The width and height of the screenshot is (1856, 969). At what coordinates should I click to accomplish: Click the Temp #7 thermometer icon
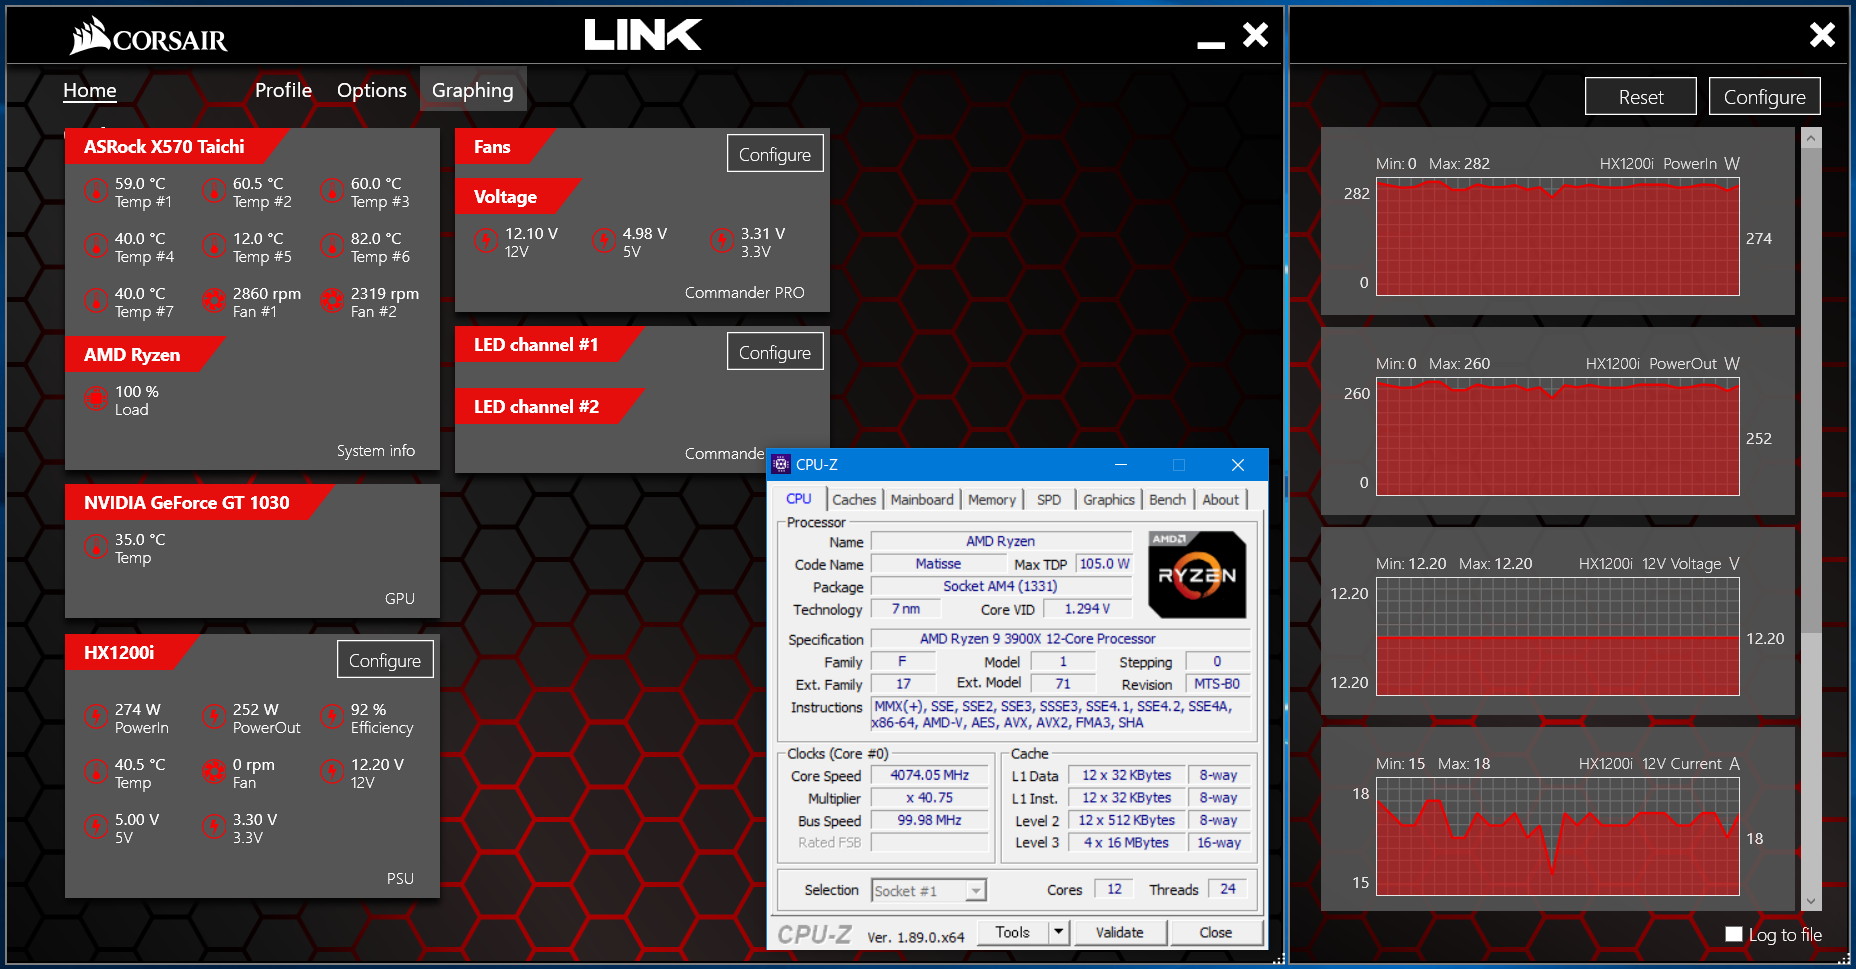[x=95, y=300]
